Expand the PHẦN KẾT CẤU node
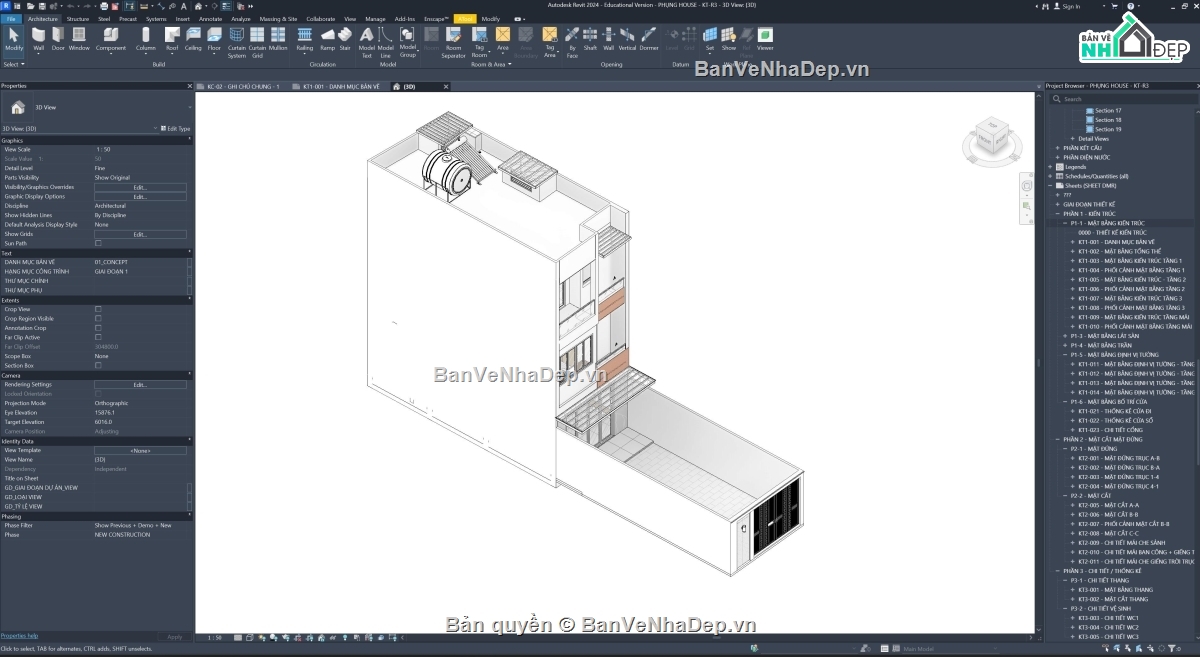This screenshot has height=657, width=1200. point(1058,148)
